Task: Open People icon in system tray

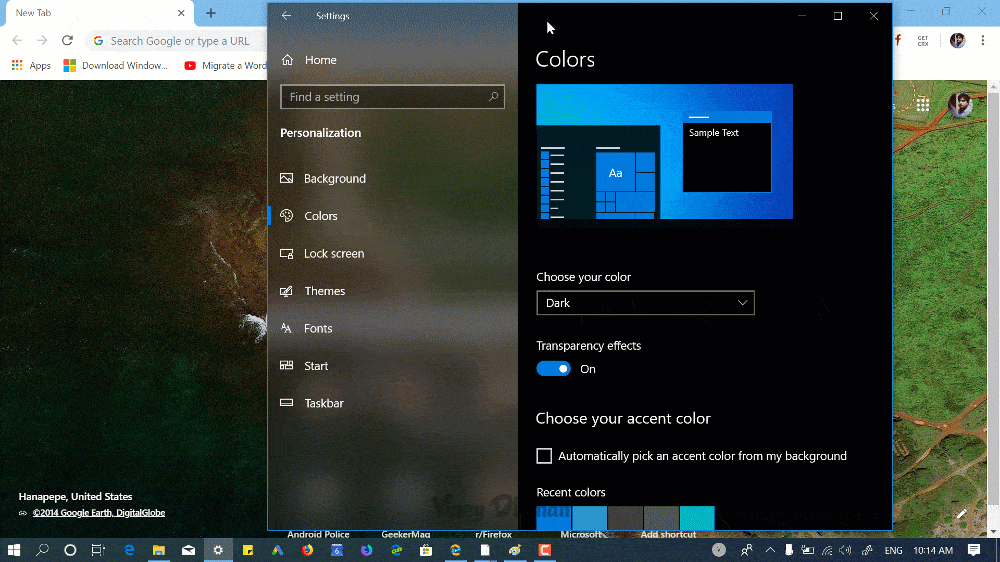Action: tap(746, 550)
